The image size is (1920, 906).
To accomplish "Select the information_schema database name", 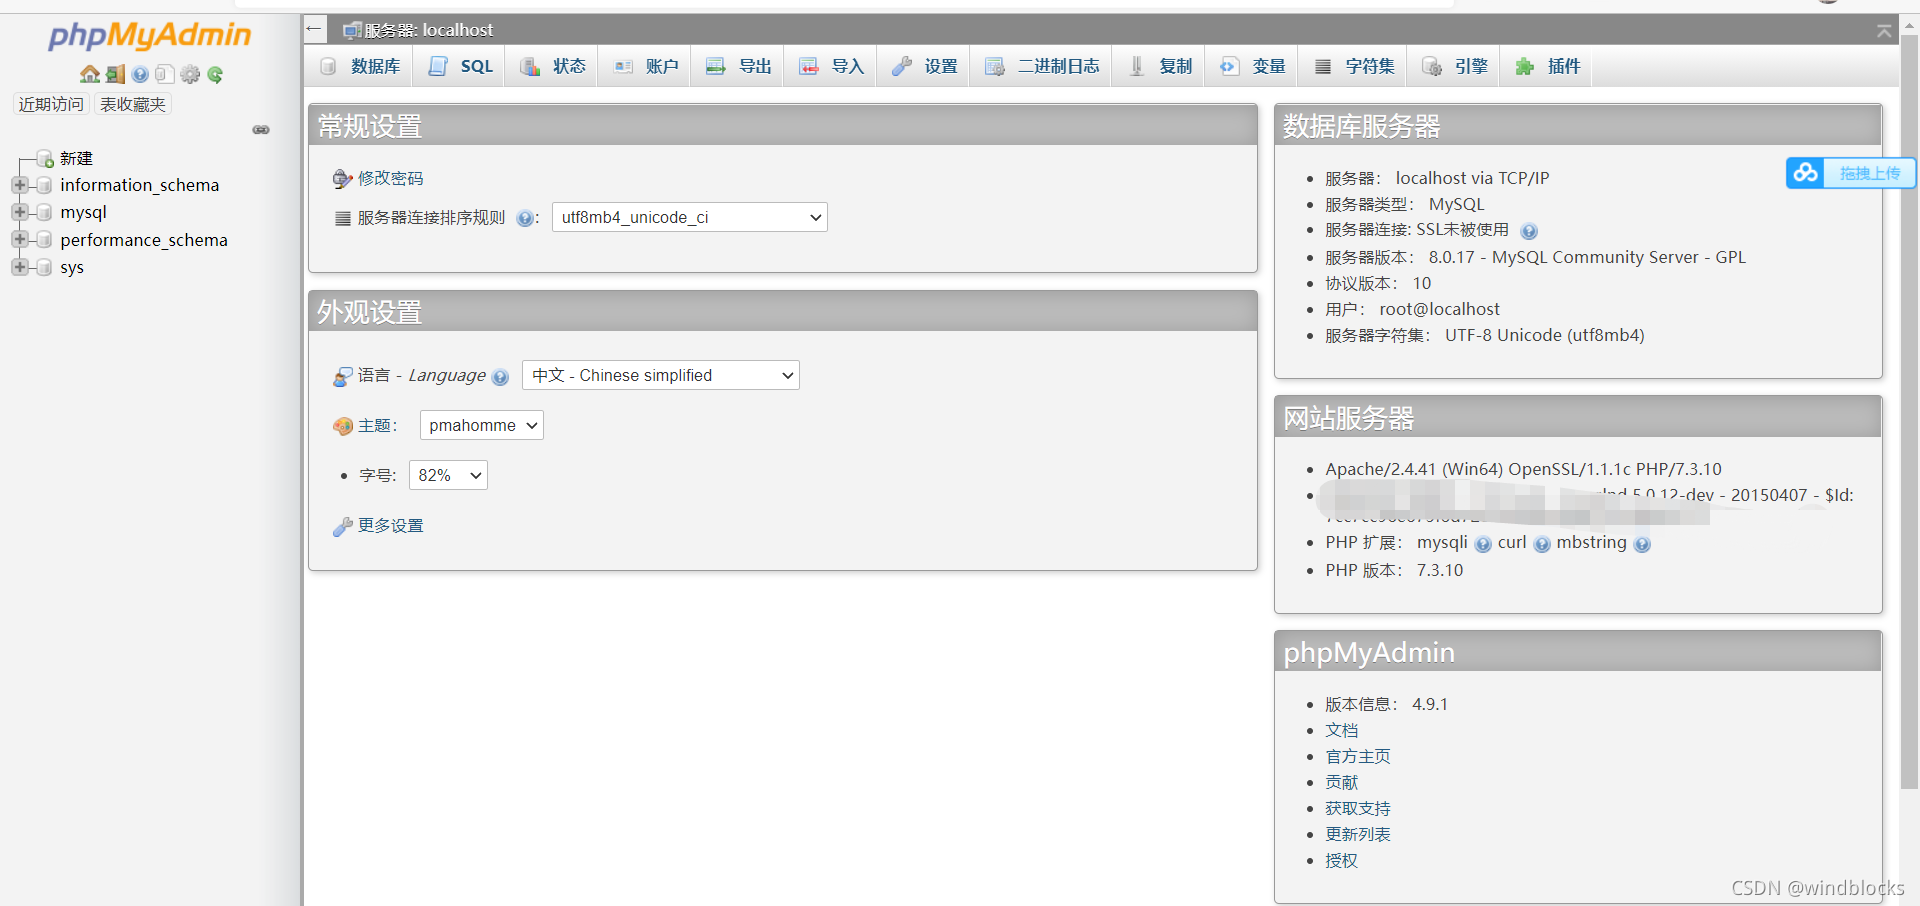I will [x=139, y=185].
